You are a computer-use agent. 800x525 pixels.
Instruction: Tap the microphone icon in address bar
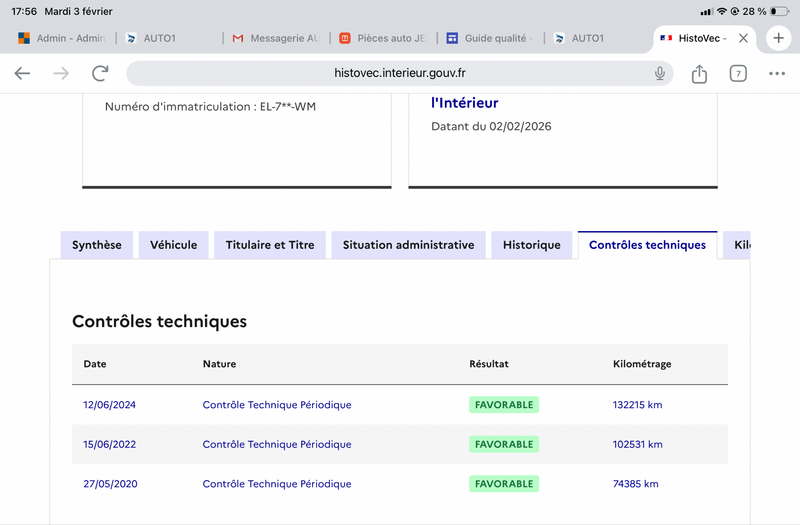[660, 73]
